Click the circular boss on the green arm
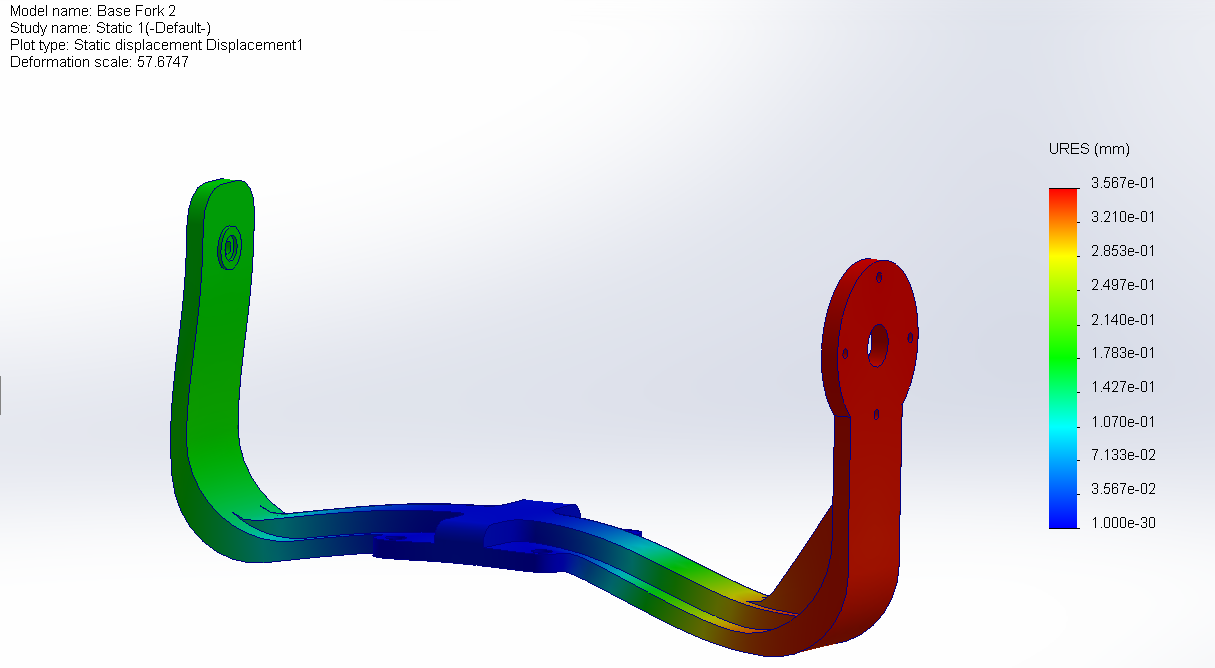1215x668 pixels. coord(229,247)
